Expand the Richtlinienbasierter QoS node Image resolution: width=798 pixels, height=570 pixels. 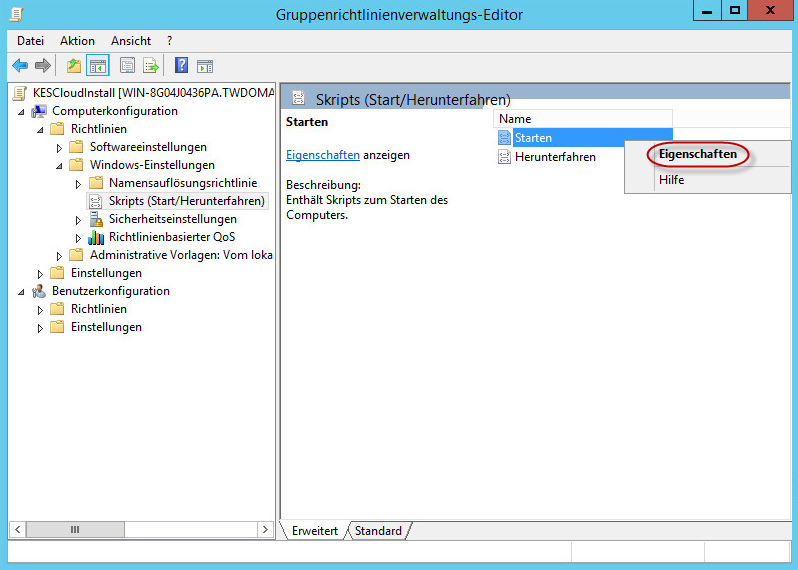coord(78,238)
